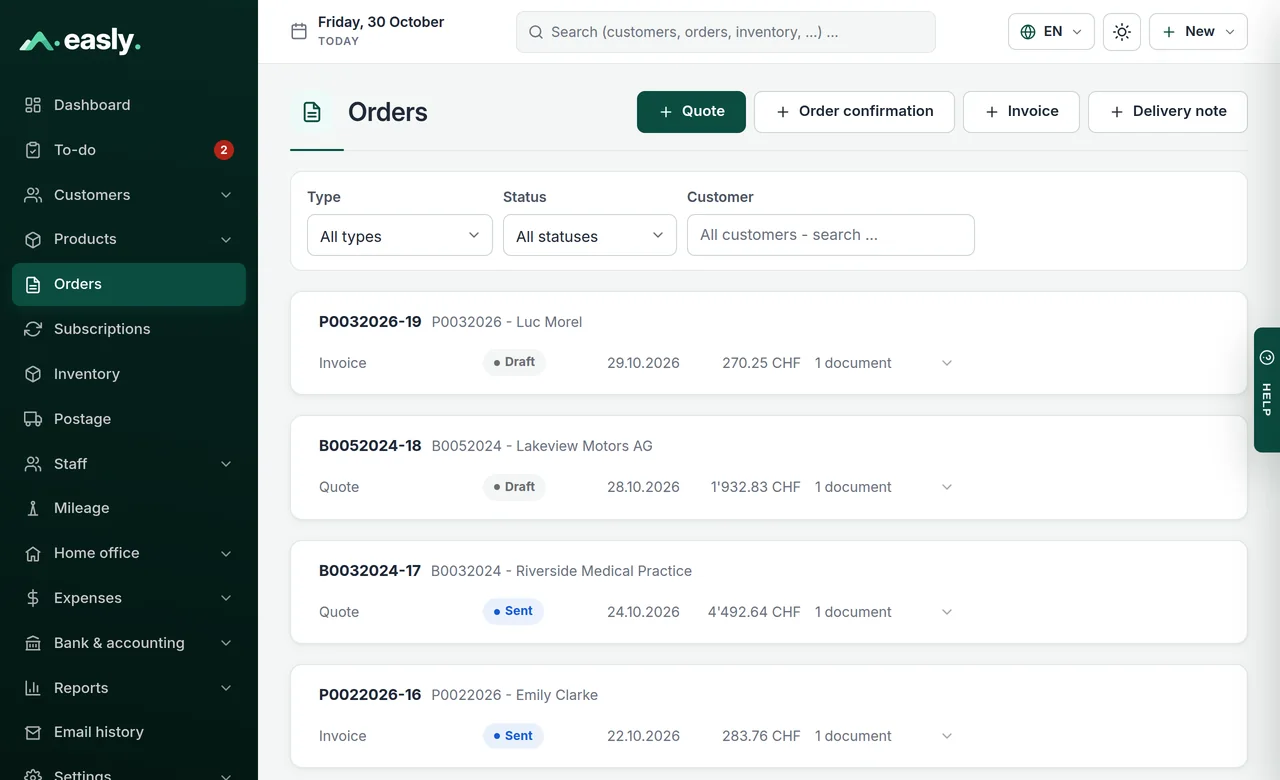The height and width of the screenshot is (780, 1280).
Task: Open the To-do badge showing 2
Action: [224, 150]
